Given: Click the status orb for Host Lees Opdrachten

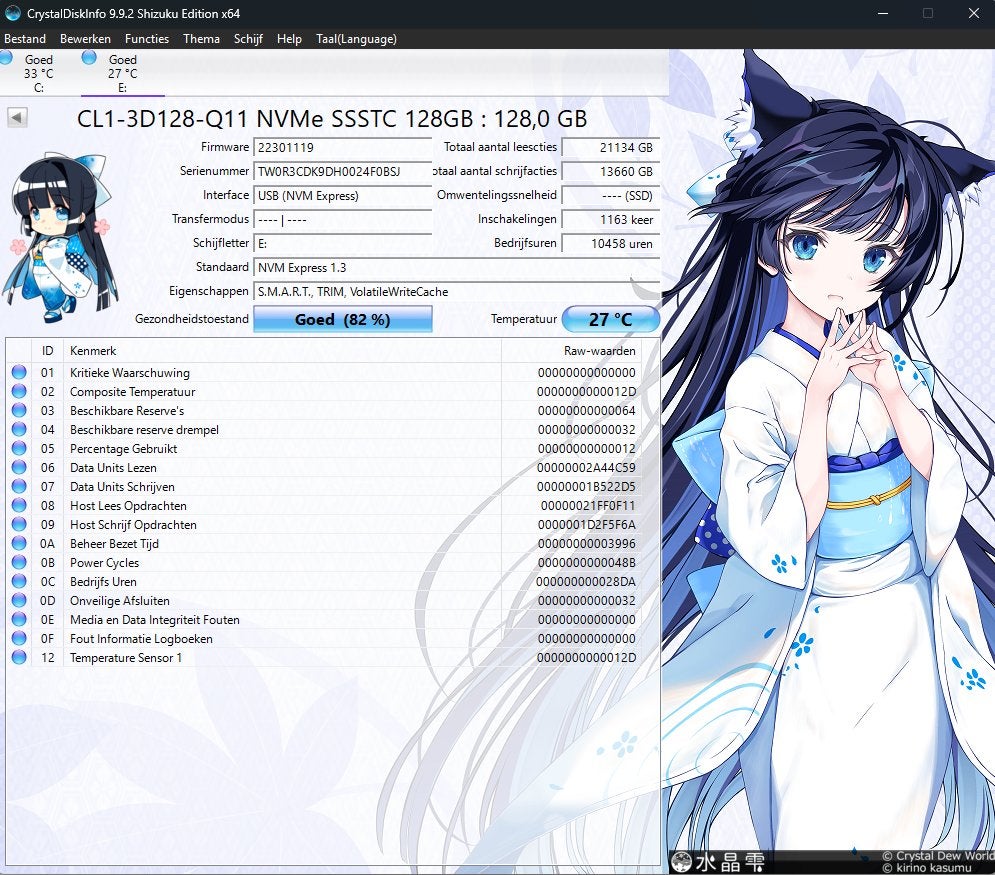Looking at the screenshot, I should [19, 506].
